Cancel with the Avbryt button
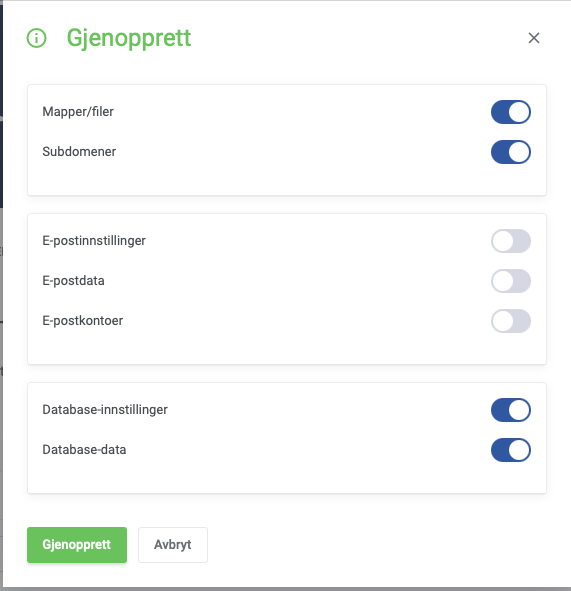This screenshot has height=591, width=571. coord(173,545)
